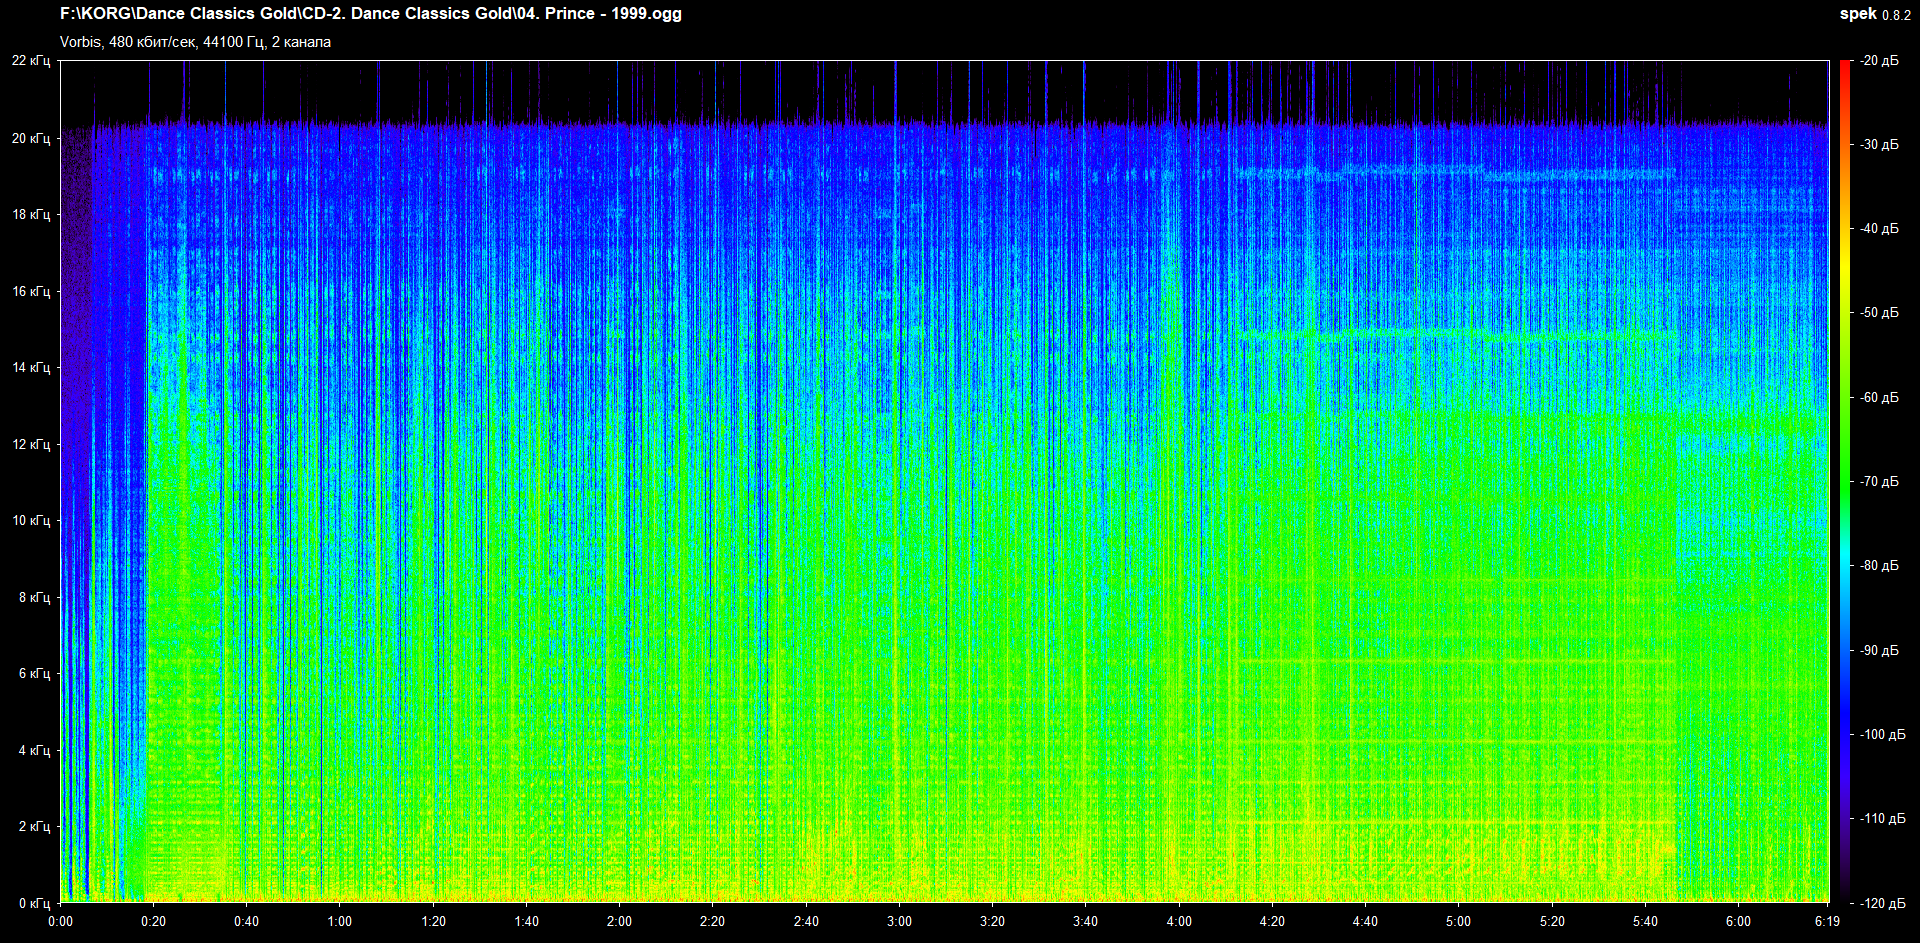1920x943 pixels.
Task: Click the 0.8.2 version number
Action: tap(1896, 15)
